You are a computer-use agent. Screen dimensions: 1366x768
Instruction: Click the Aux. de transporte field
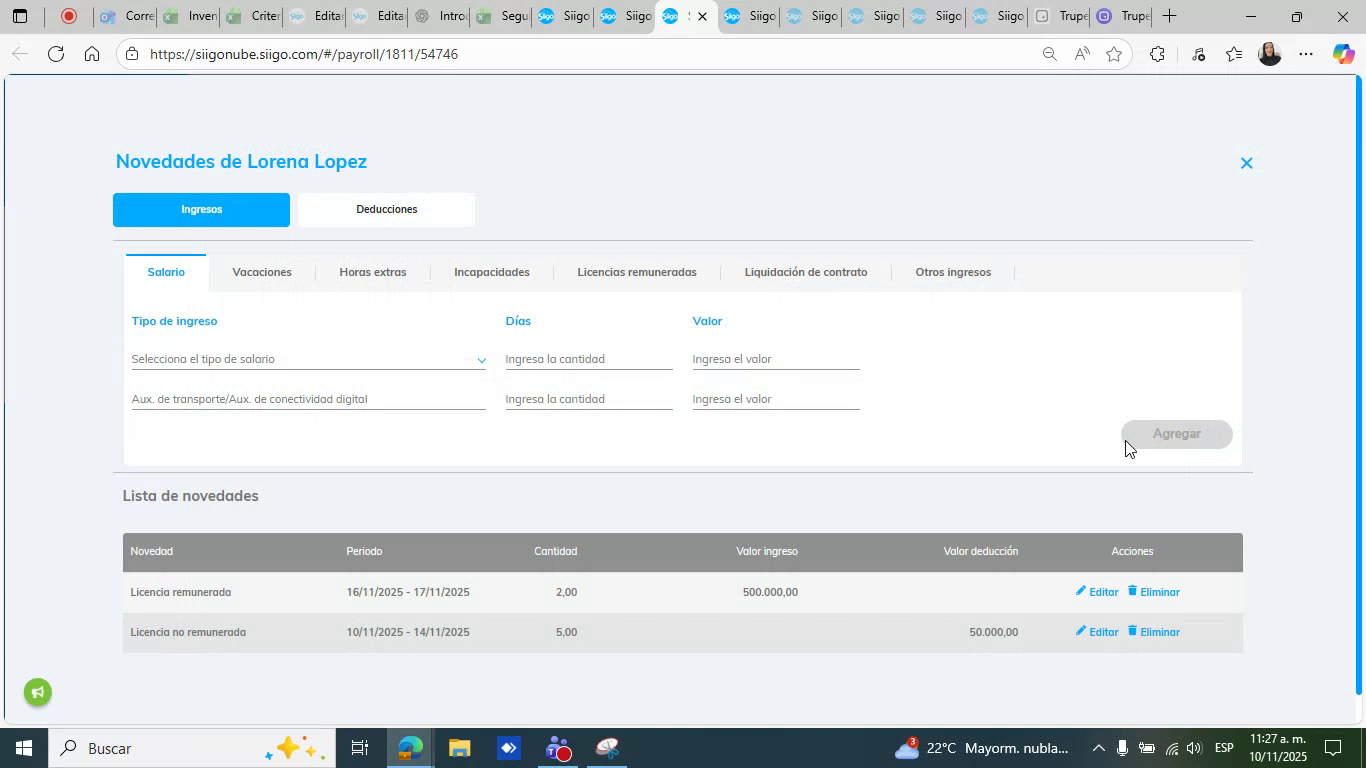point(308,399)
